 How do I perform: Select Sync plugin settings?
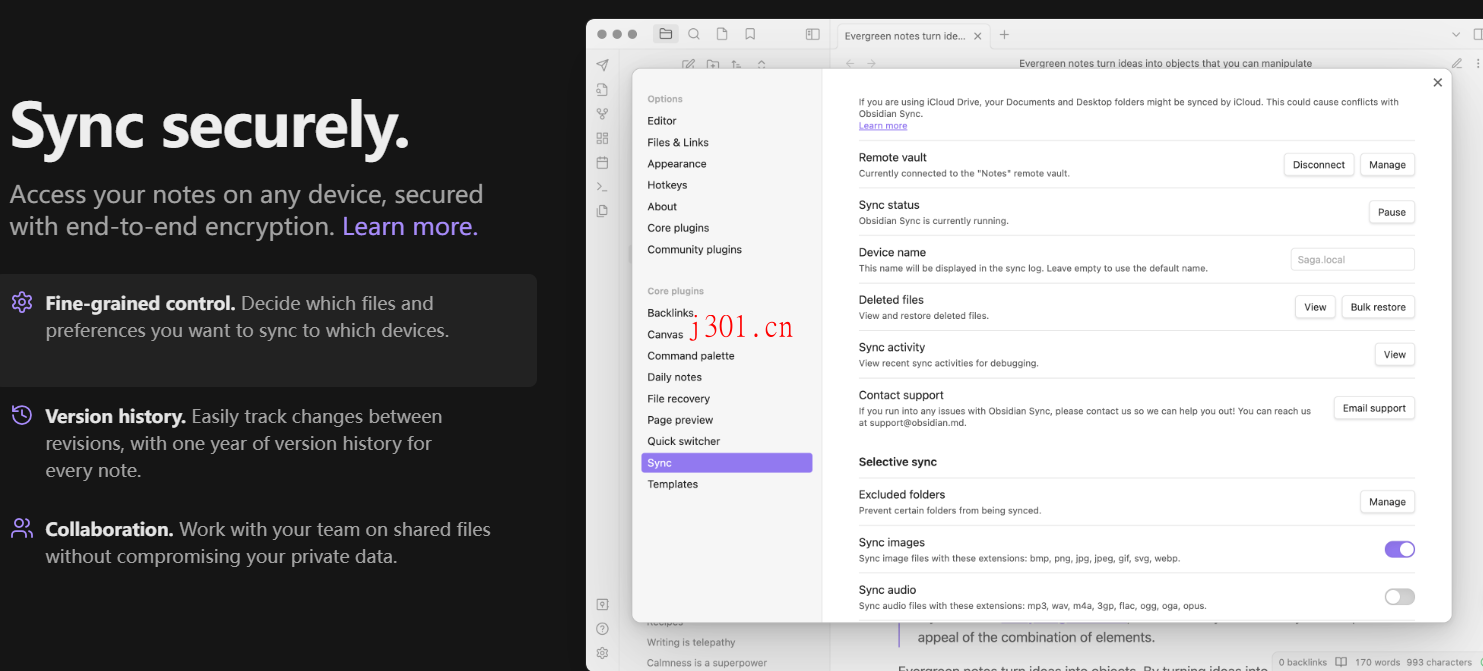726,463
